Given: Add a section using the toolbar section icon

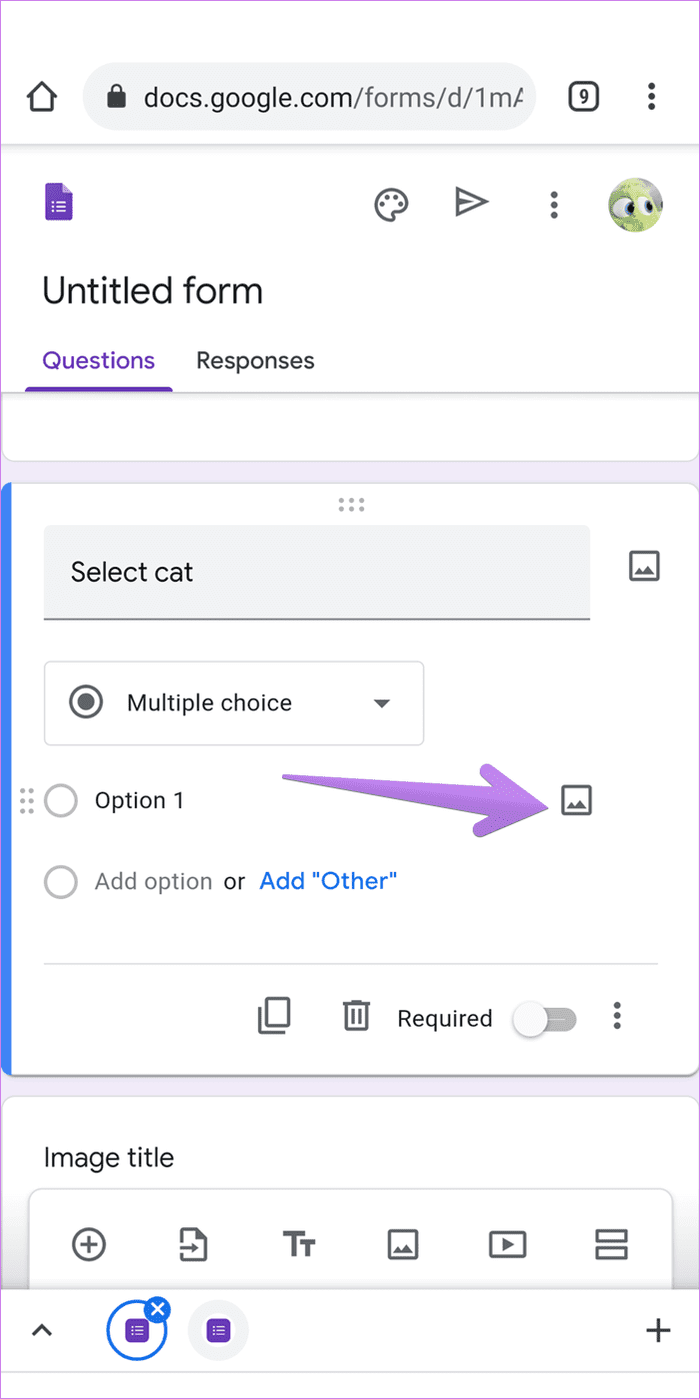Looking at the screenshot, I should point(611,1244).
